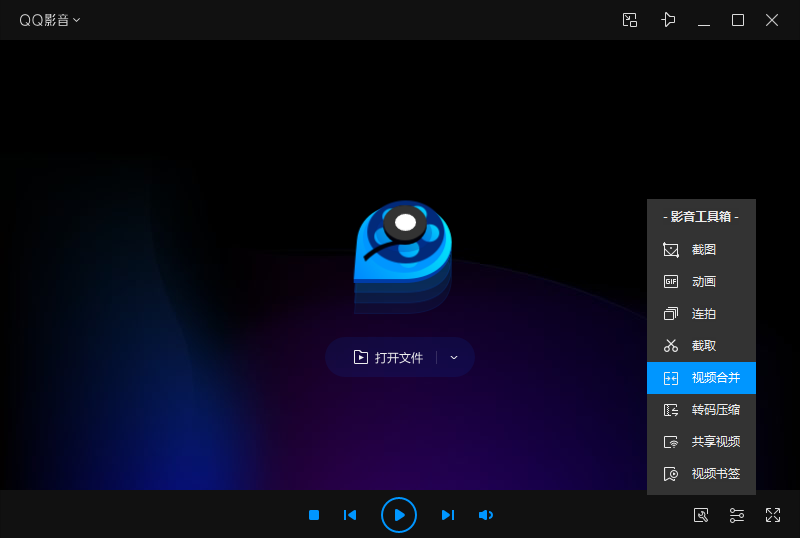Open the QQ影音 main menu dropdown
The image size is (800, 538).
(49, 20)
